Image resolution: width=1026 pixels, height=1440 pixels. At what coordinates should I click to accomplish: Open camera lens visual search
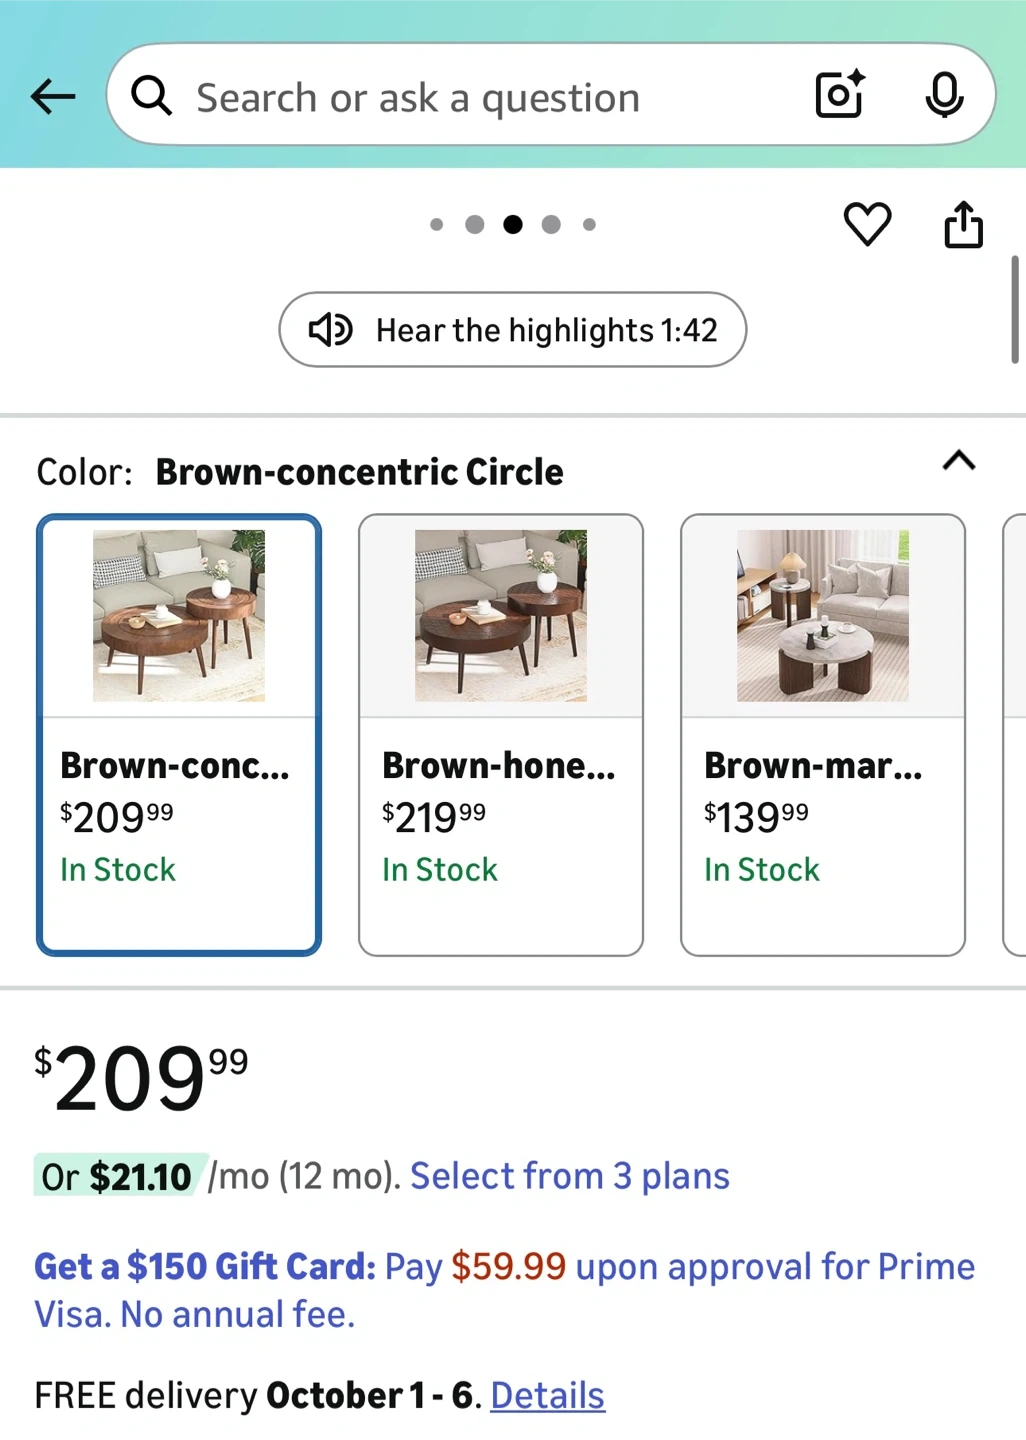click(839, 95)
